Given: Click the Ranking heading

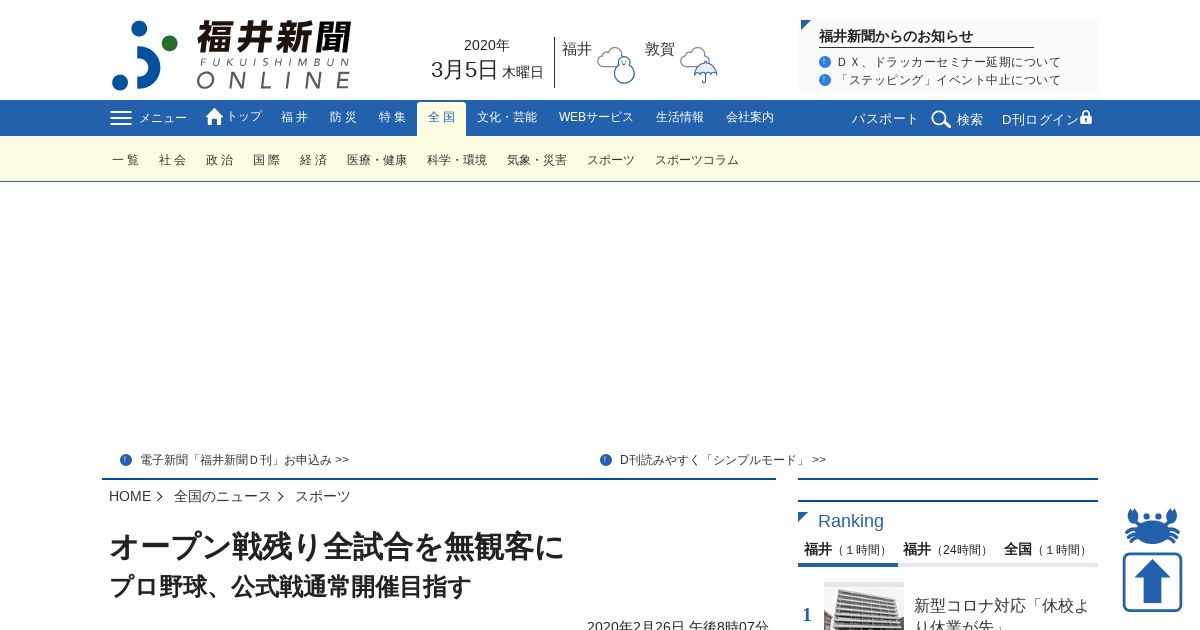Looking at the screenshot, I should (x=851, y=521).
